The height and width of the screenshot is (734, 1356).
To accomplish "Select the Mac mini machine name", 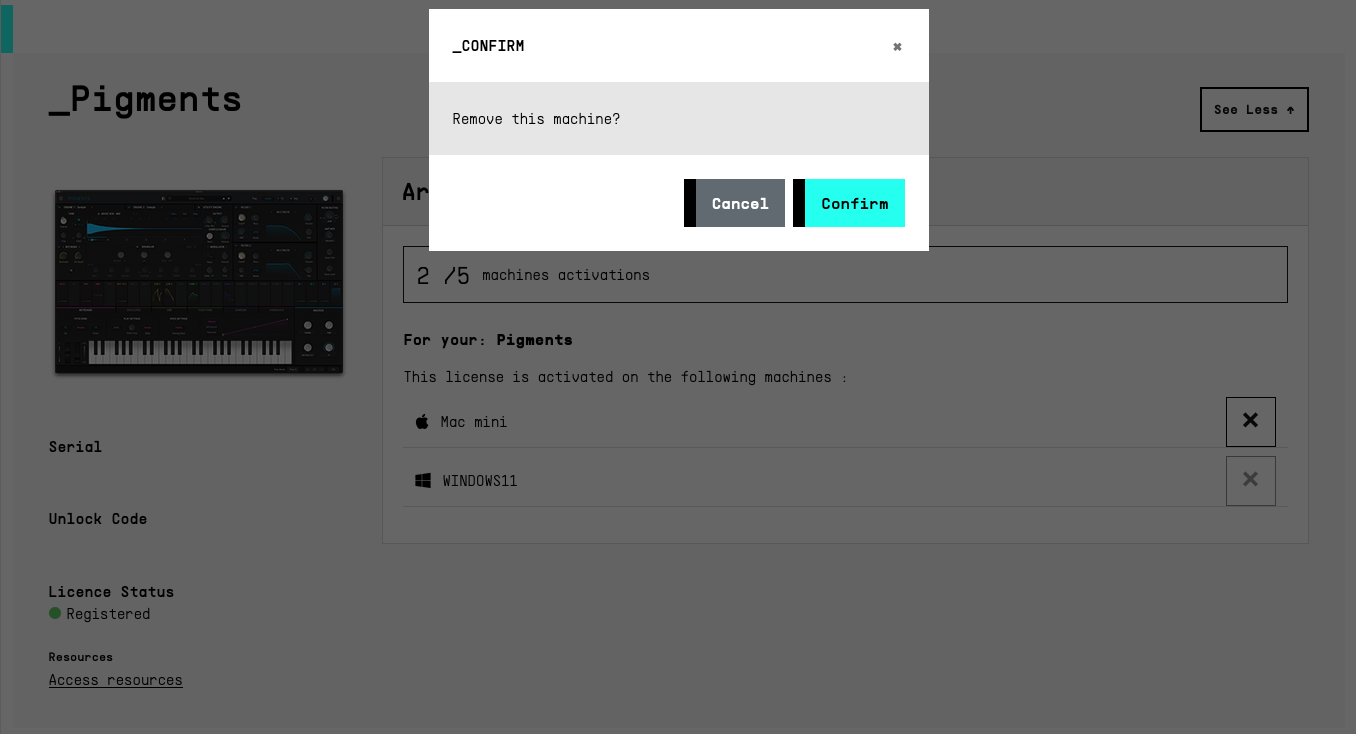I will coord(474,422).
